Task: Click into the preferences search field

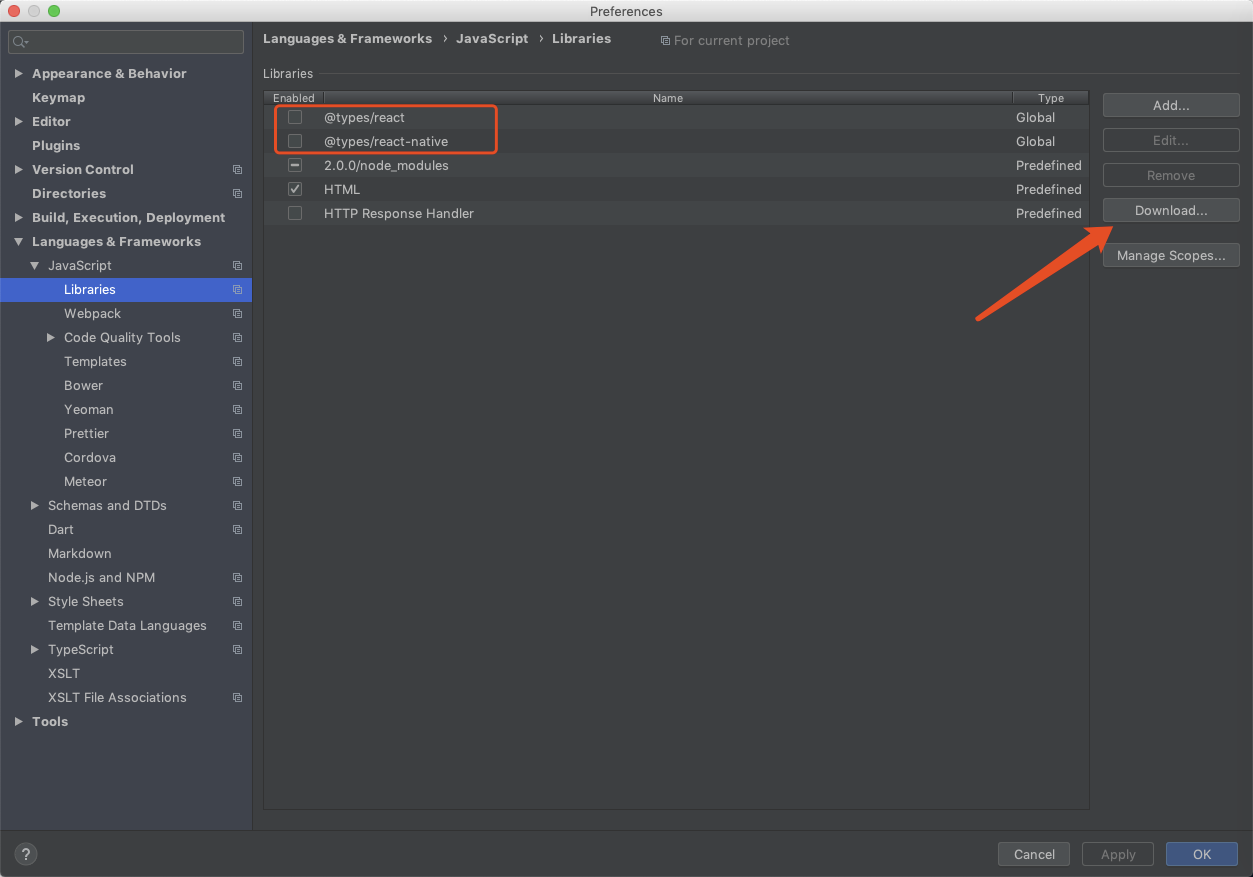Action: (126, 42)
